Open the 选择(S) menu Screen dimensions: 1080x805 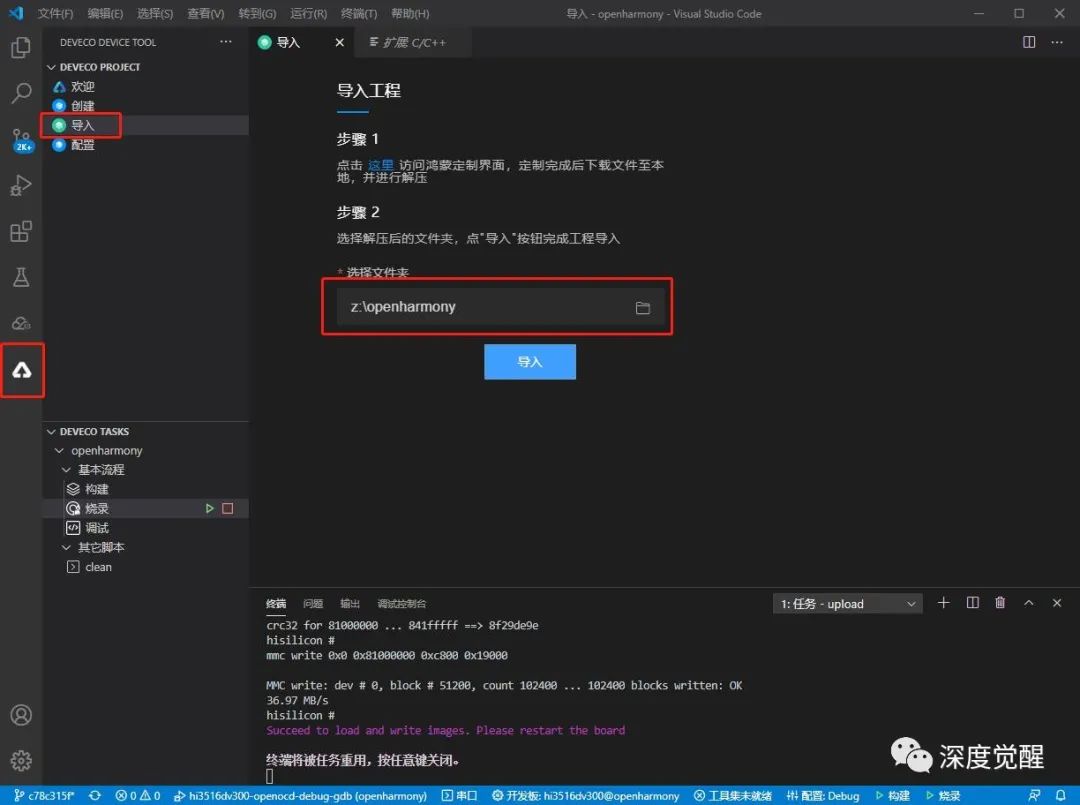click(x=155, y=14)
